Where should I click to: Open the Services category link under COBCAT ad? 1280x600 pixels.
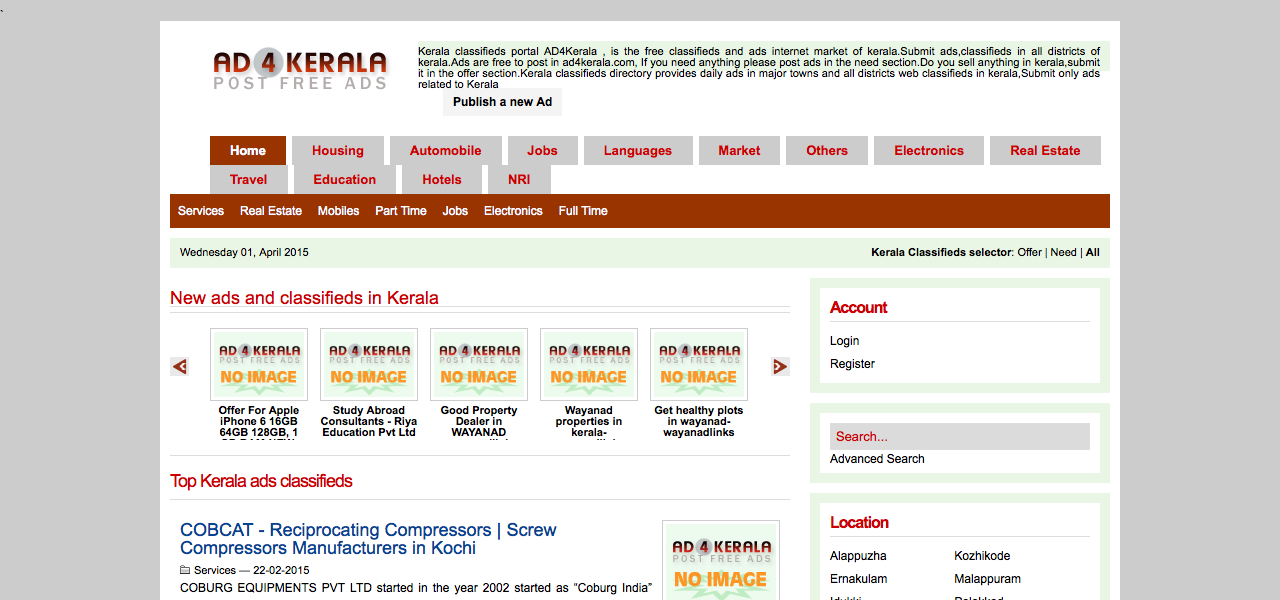(215, 571)
